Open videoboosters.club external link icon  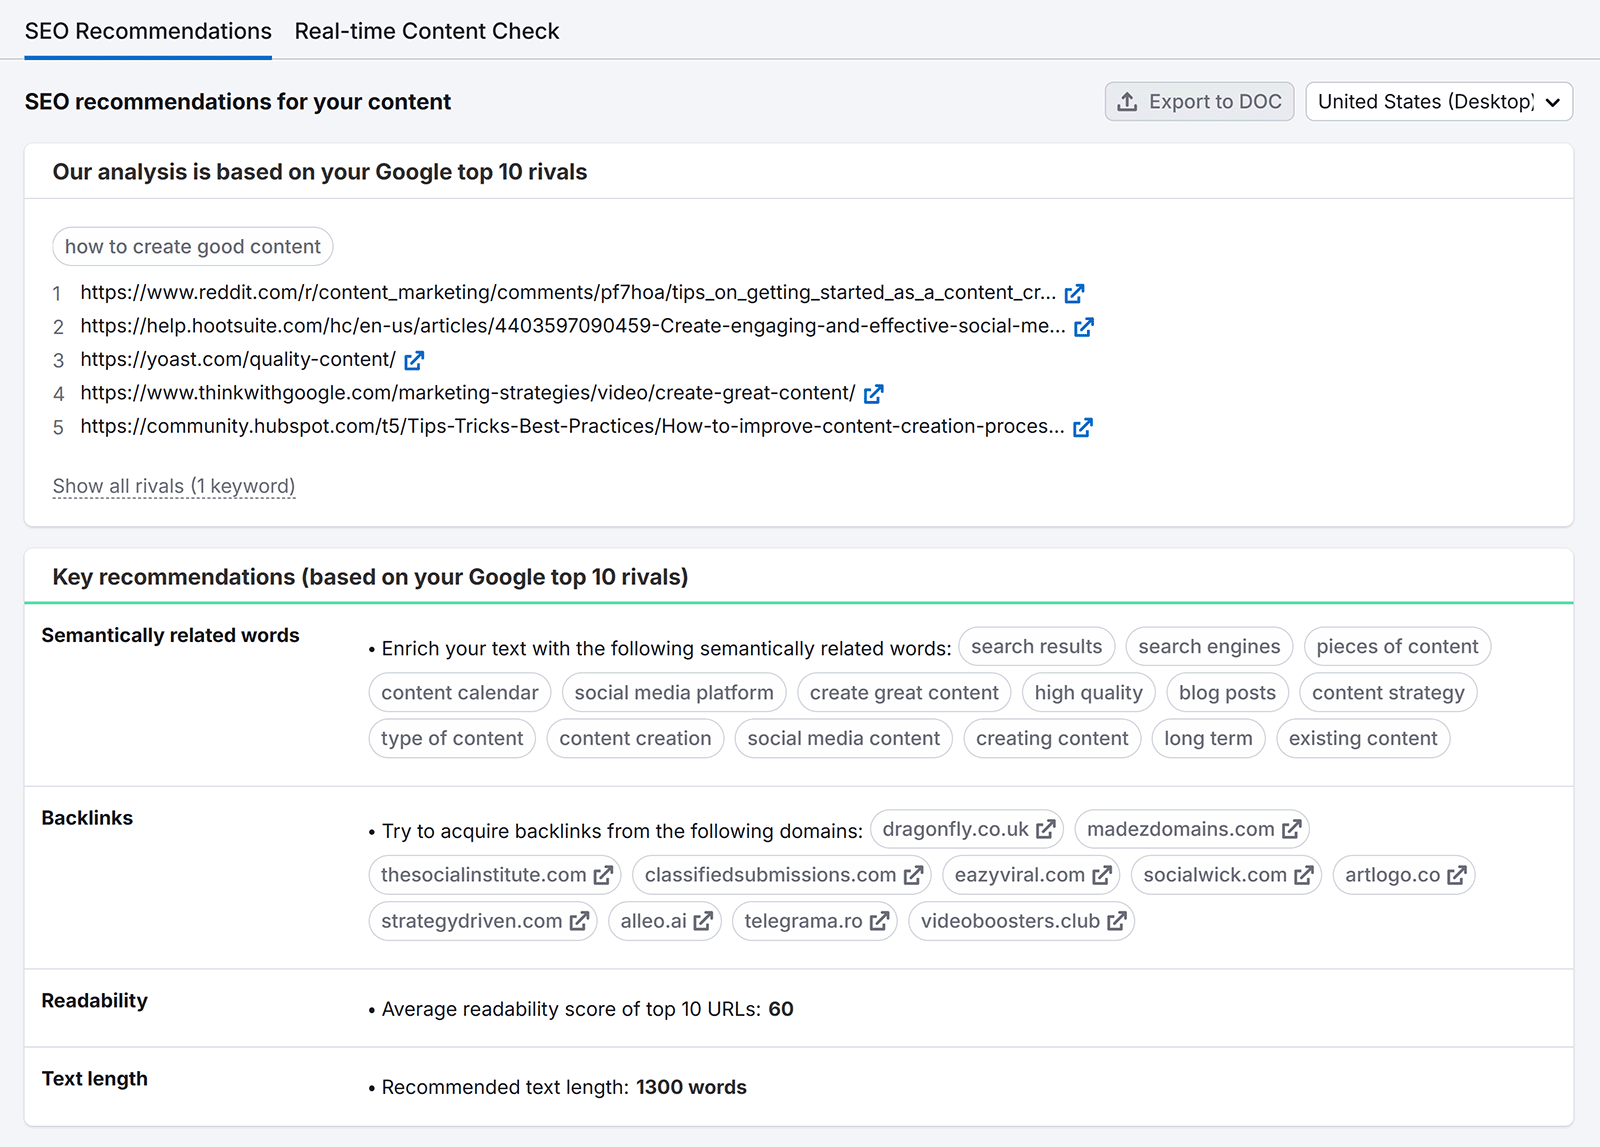(1117, 921)
